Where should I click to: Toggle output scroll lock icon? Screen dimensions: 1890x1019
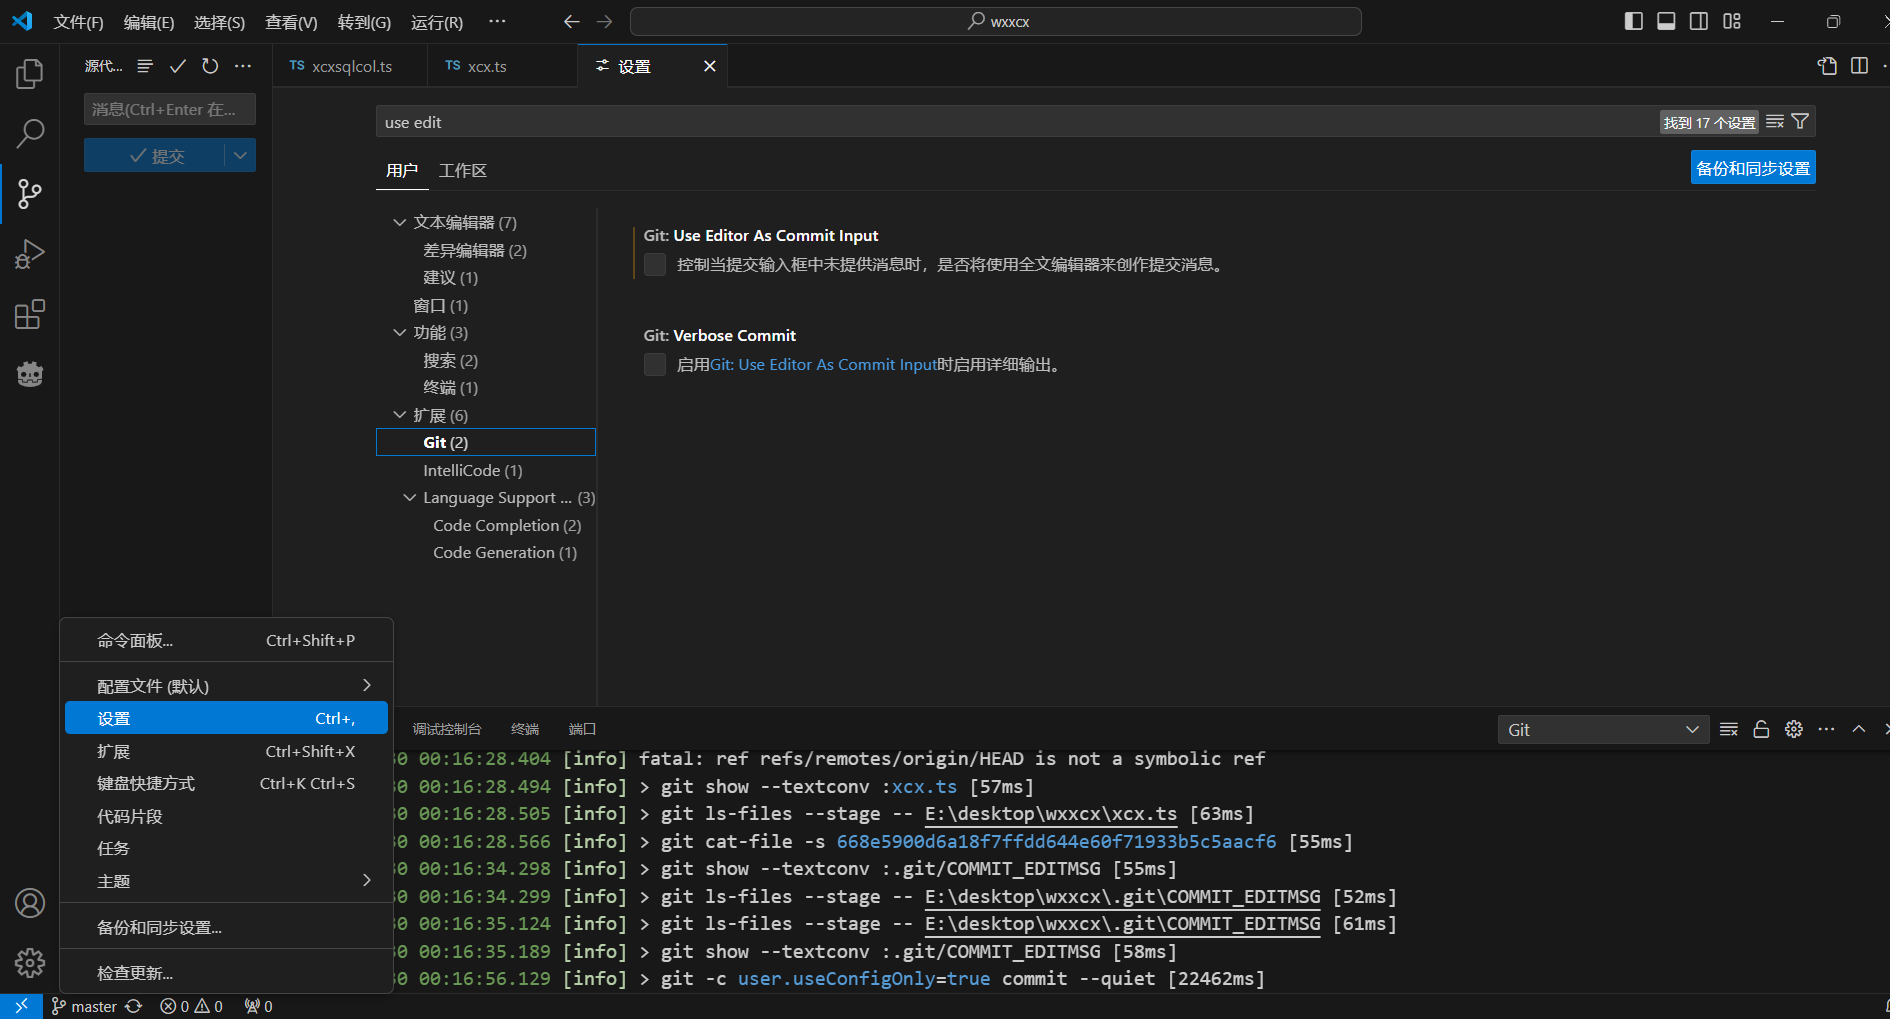[x=1761, y=729]
